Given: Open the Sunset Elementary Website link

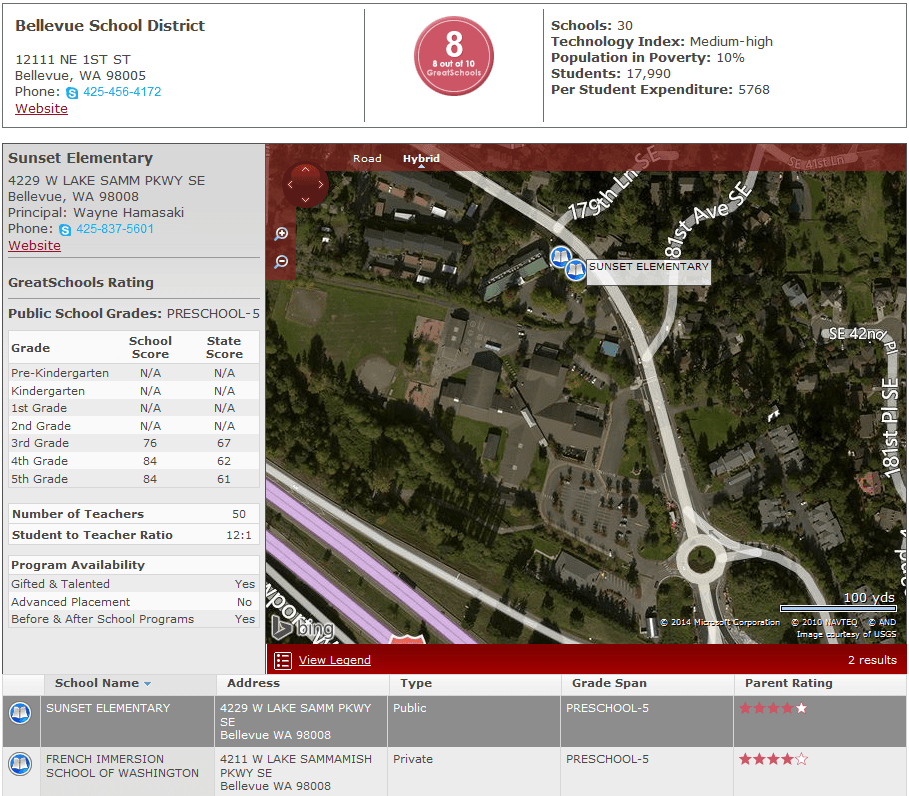Looking at the screenshot, I should coord(34,246).
